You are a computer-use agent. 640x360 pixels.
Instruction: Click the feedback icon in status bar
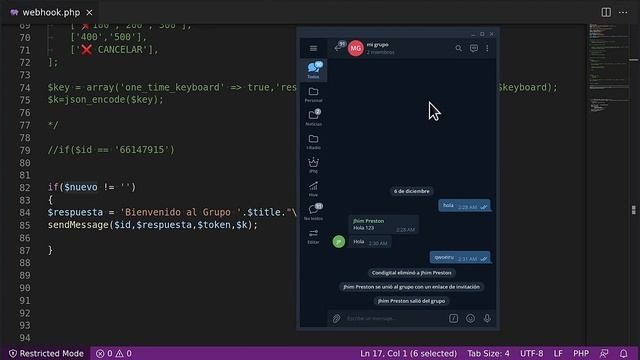tap(604, 353)
